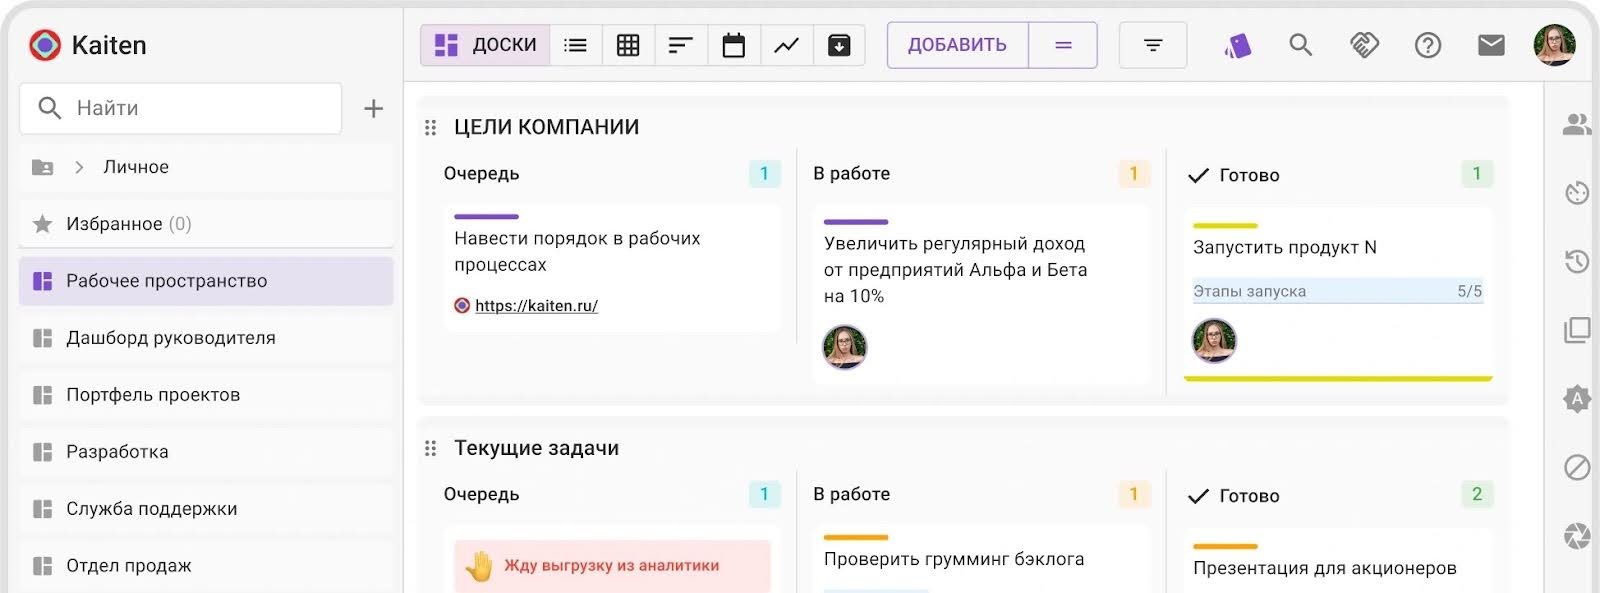Click the star icon beside Избранное
The width and height of the screenshot is (1600, 593).
coord(42,224)
